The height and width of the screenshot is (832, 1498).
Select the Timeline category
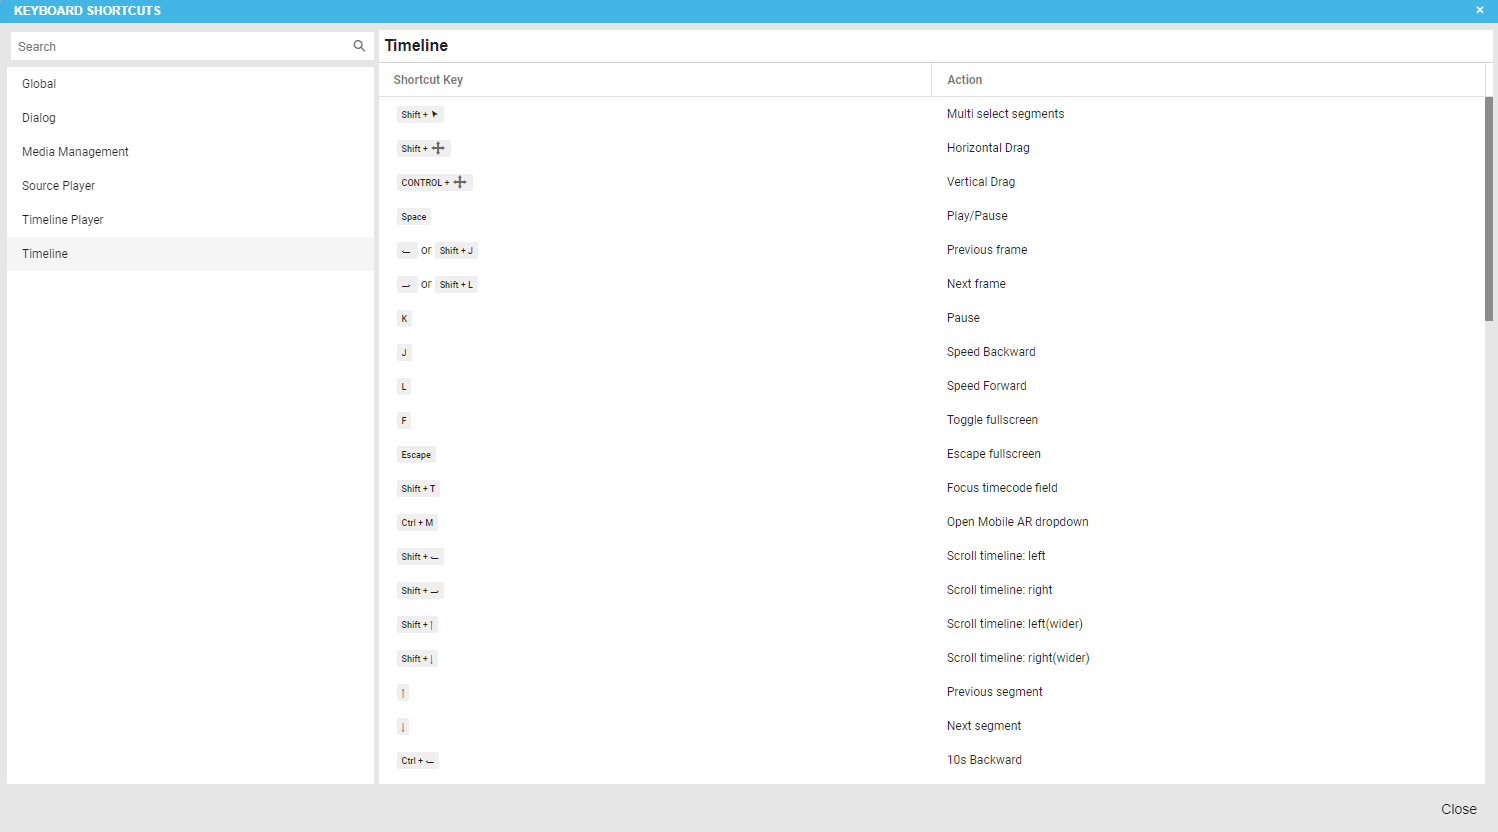coord(45,254)
